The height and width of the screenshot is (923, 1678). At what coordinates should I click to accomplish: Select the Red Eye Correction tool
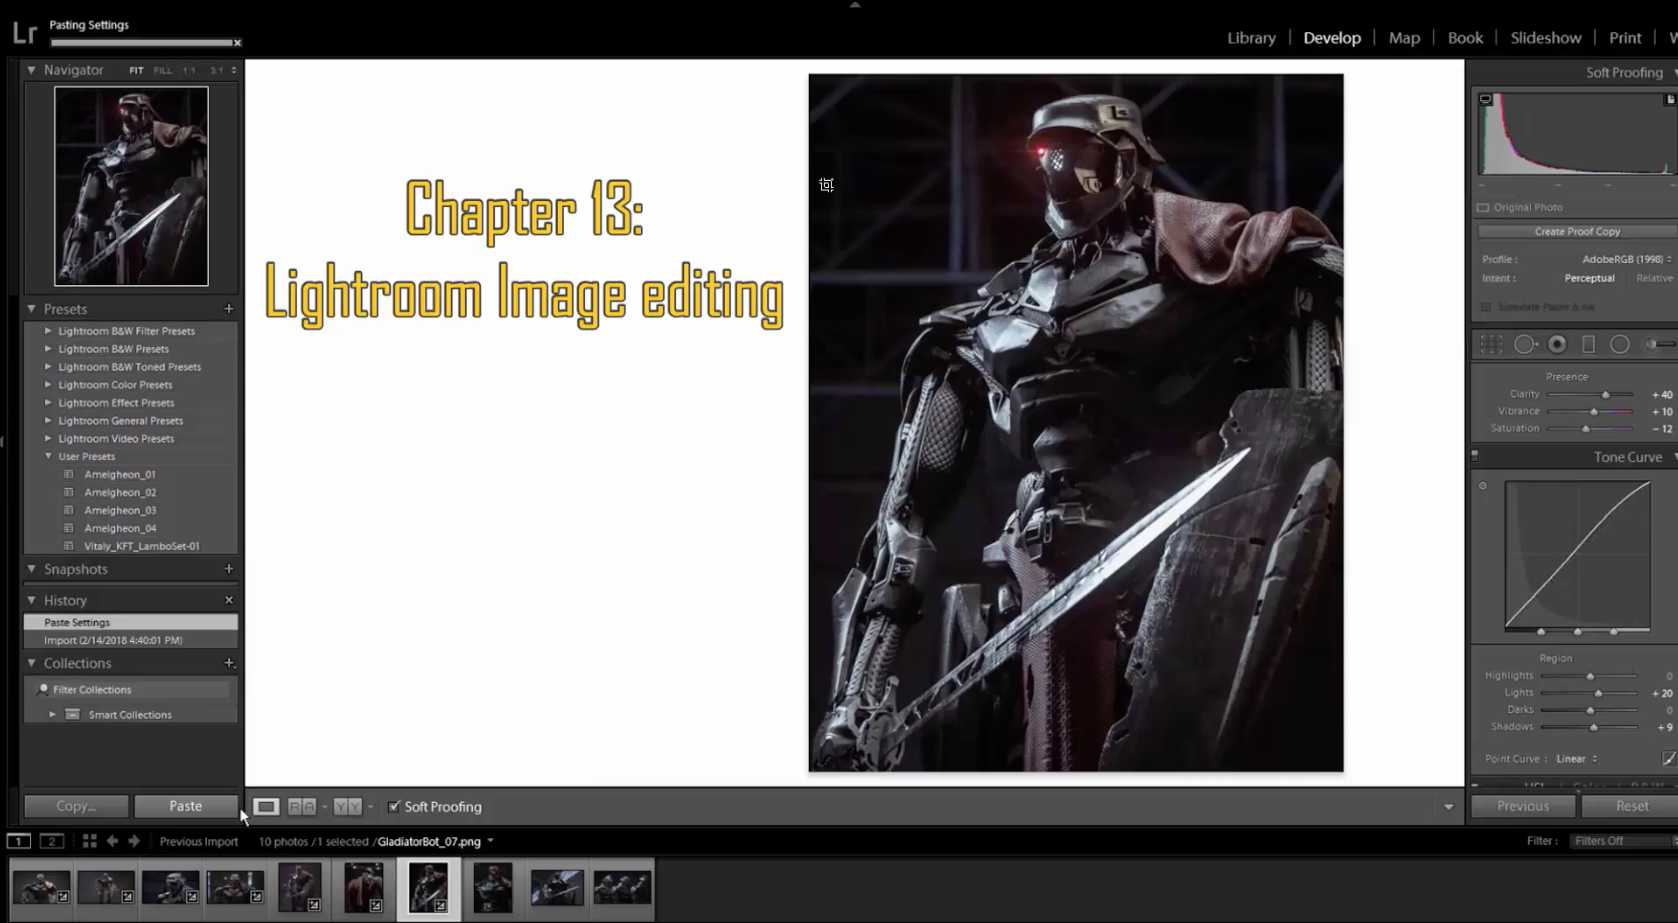pos(1557,344)
